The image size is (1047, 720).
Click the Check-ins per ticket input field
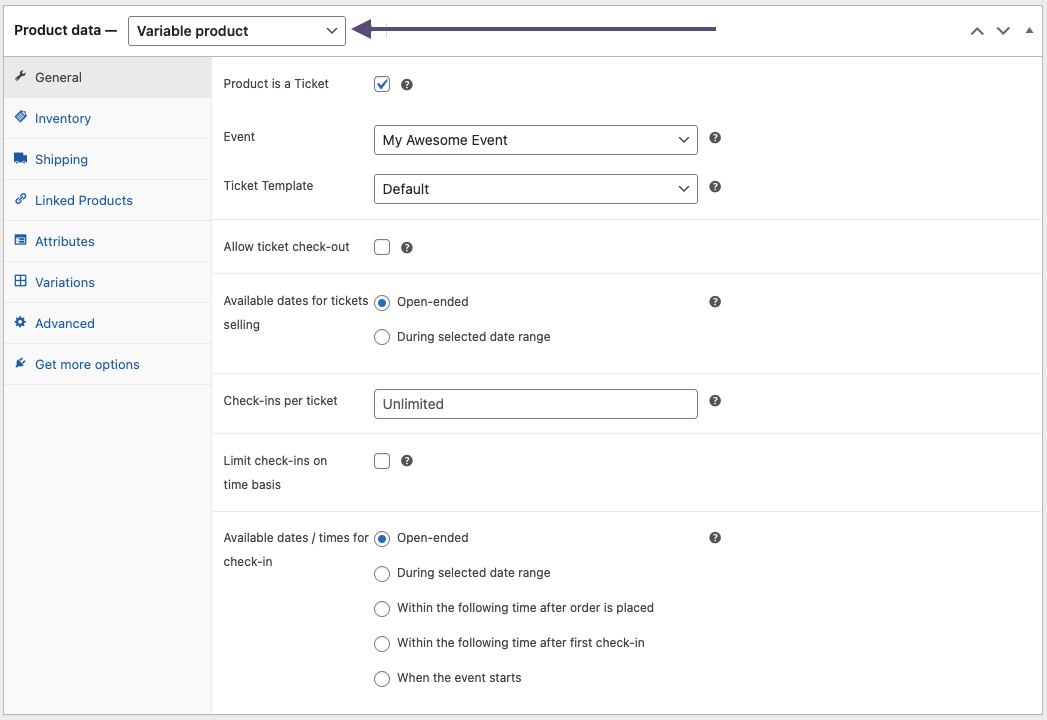pyautogui.click(x=535, y=404)
